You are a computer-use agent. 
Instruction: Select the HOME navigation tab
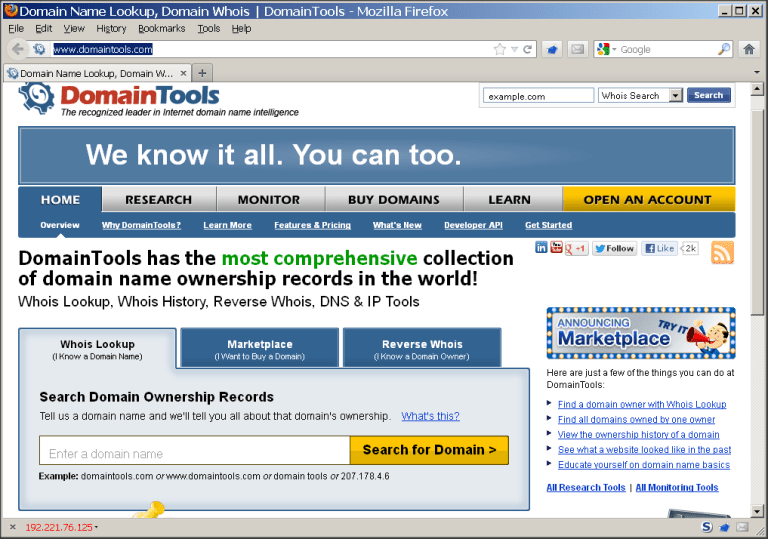(60, 199)
